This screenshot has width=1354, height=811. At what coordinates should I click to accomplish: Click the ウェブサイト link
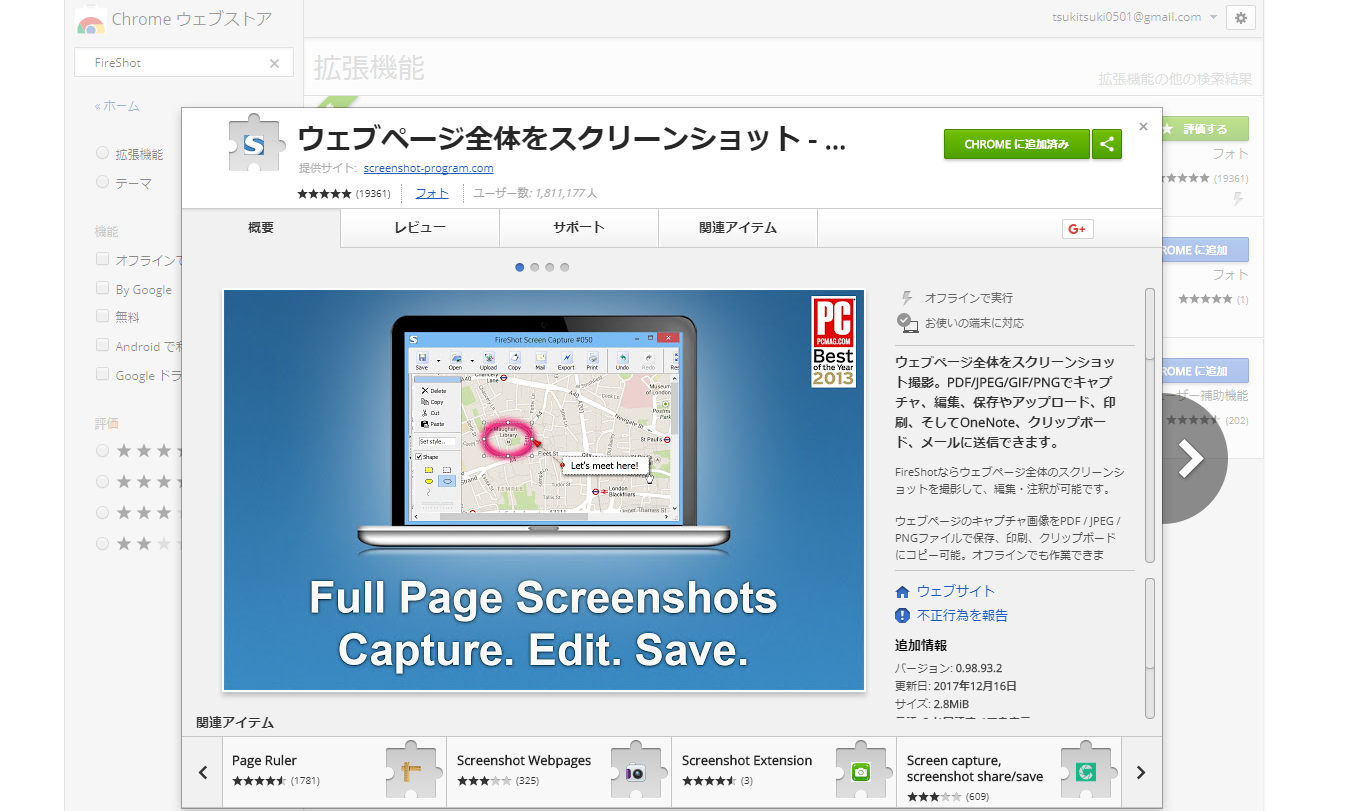[x=955, y=591]
